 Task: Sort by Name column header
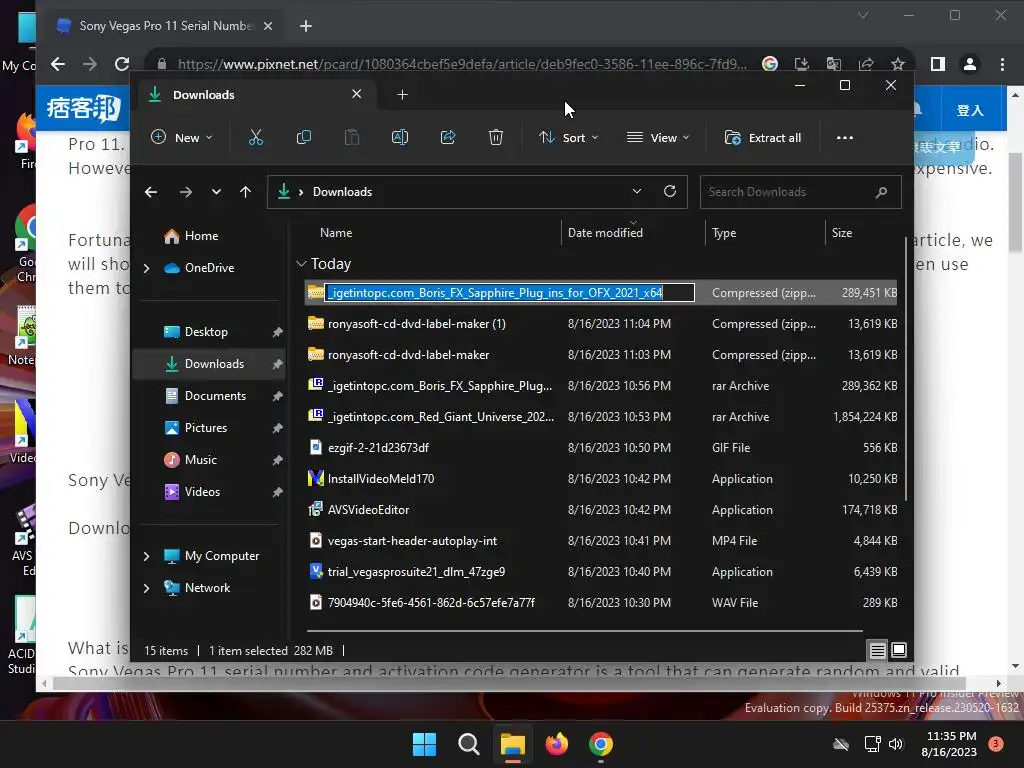(336, 232)
